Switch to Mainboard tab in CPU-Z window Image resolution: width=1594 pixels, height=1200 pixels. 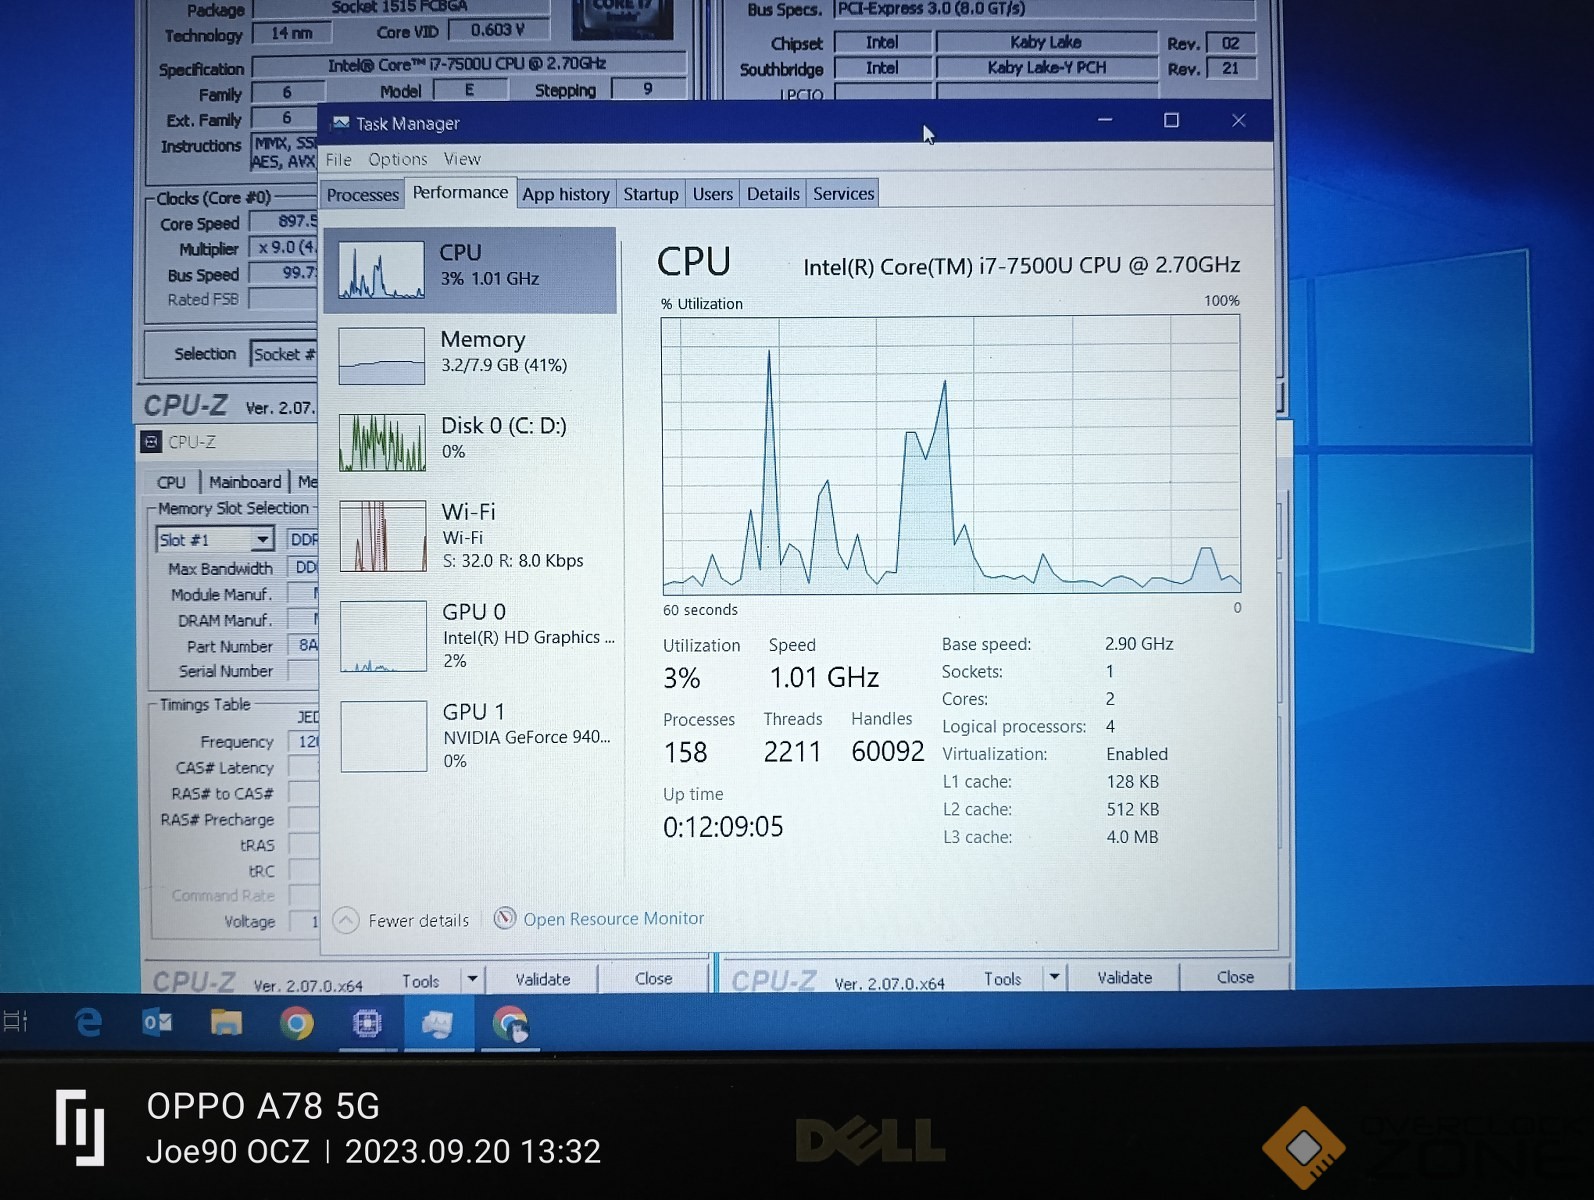click(x=245, y=482)
